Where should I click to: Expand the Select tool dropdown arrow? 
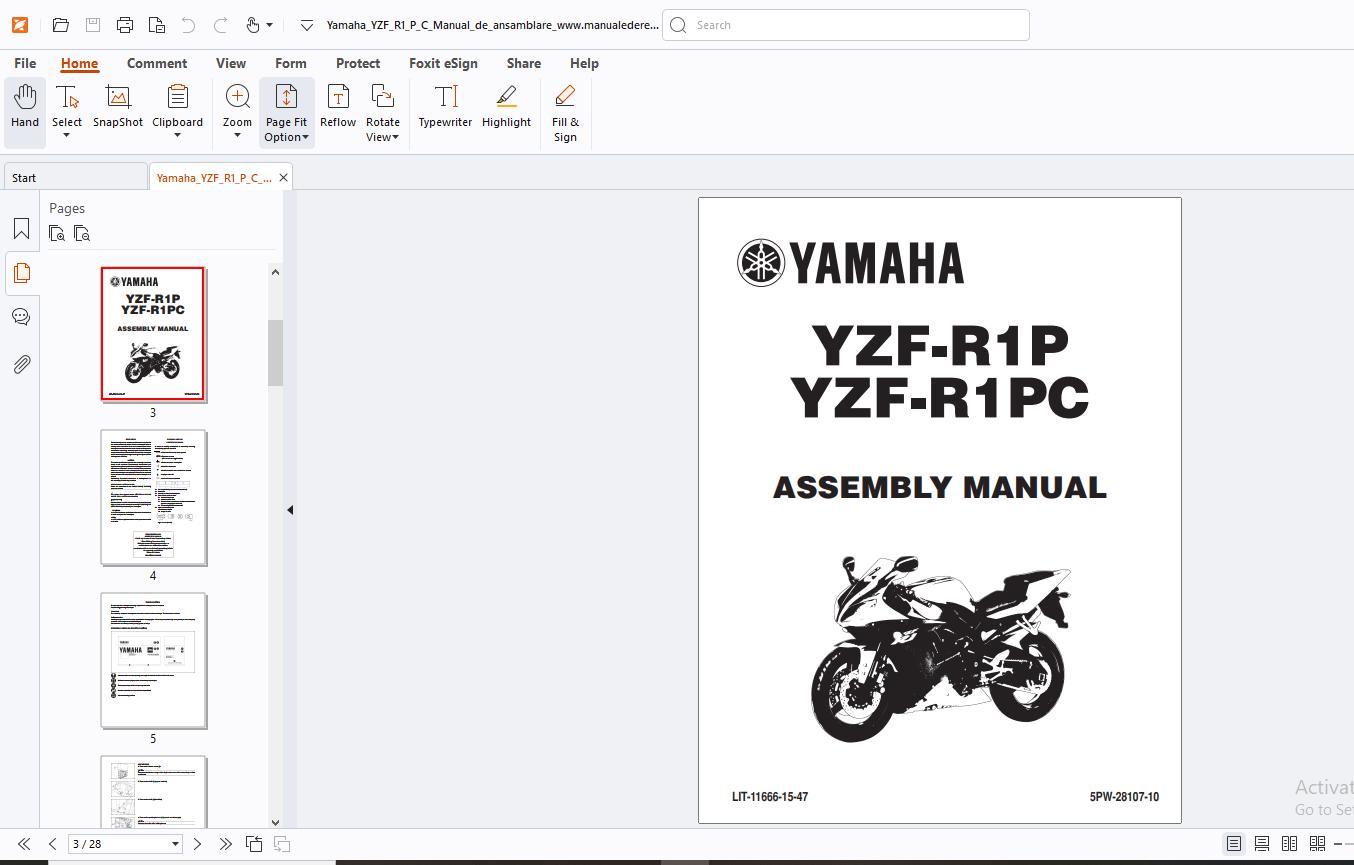tap(66, 136)
